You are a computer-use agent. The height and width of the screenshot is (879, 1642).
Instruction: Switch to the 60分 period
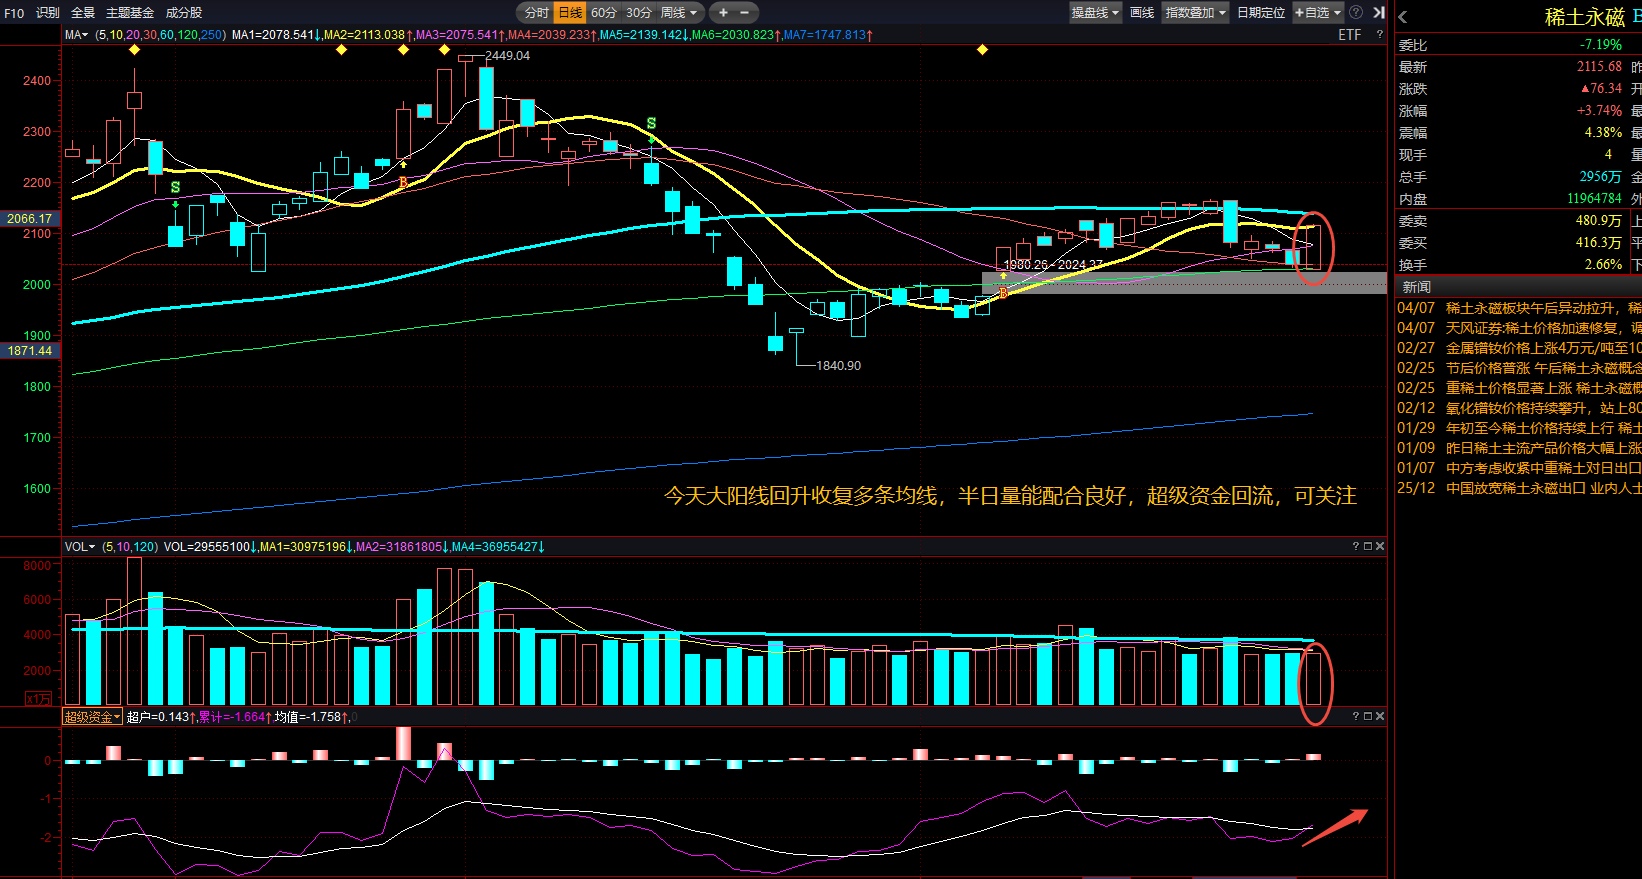(604, 13)
